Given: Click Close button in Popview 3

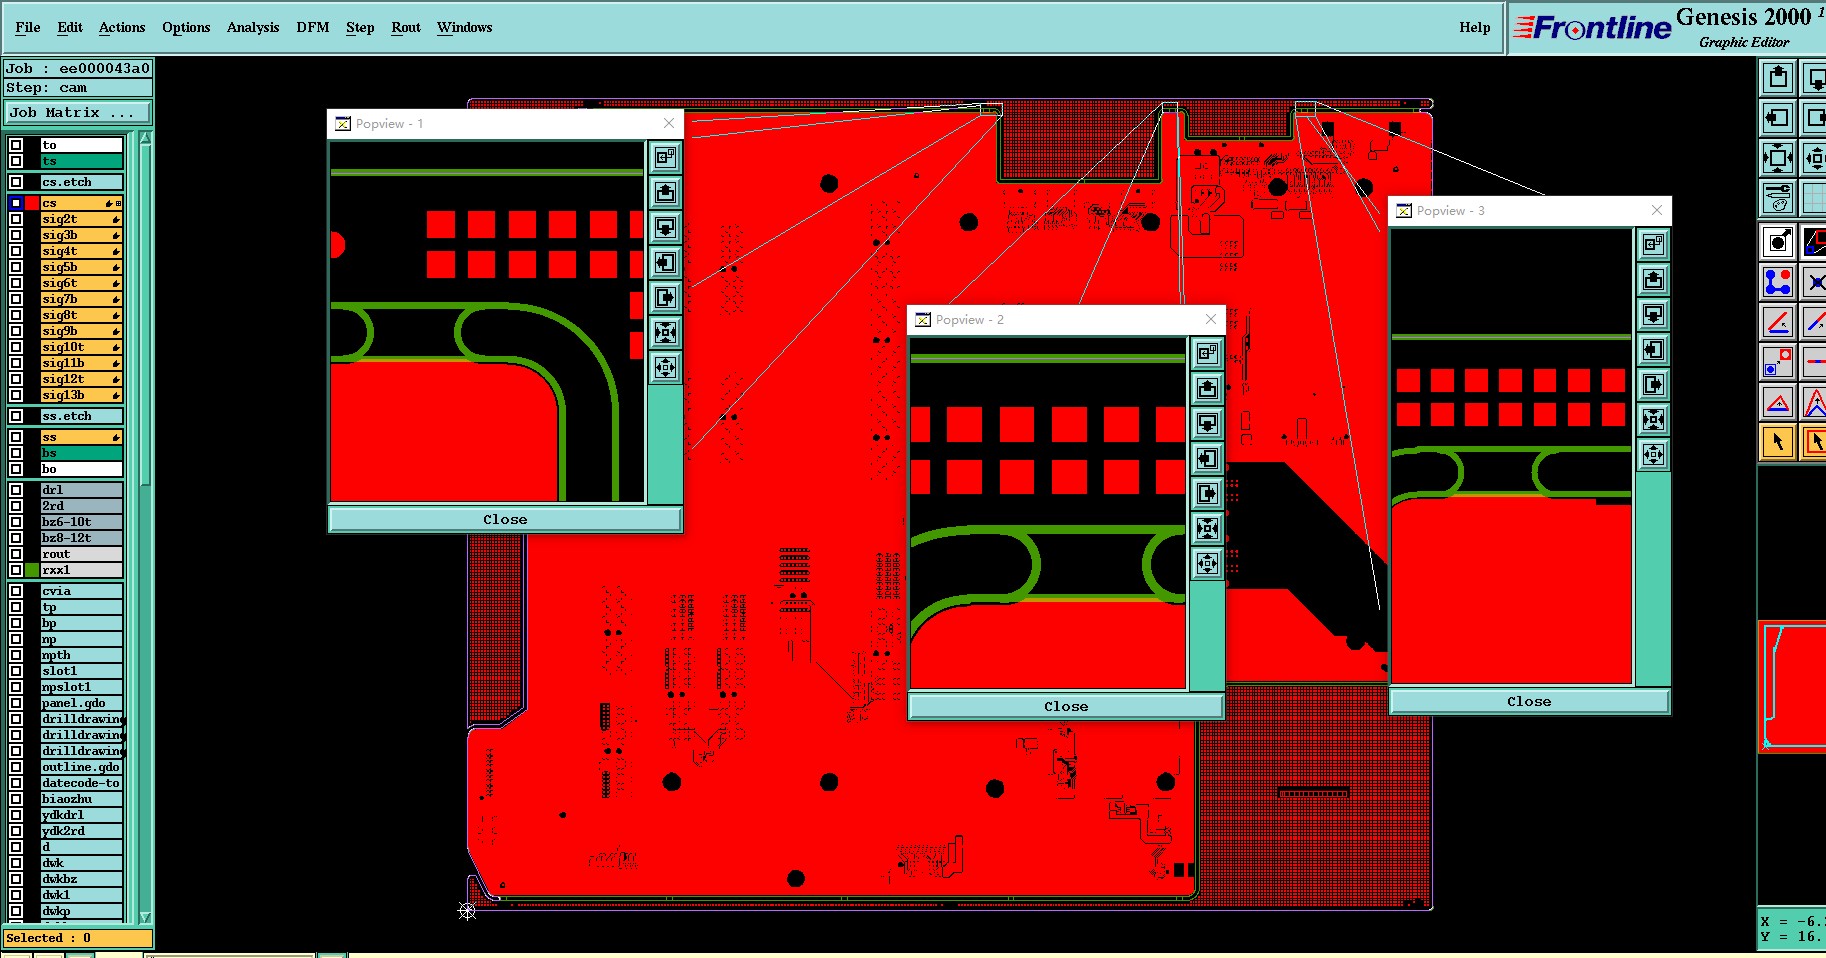Looking at the screenshot, I should click(x=1529, y=702).
